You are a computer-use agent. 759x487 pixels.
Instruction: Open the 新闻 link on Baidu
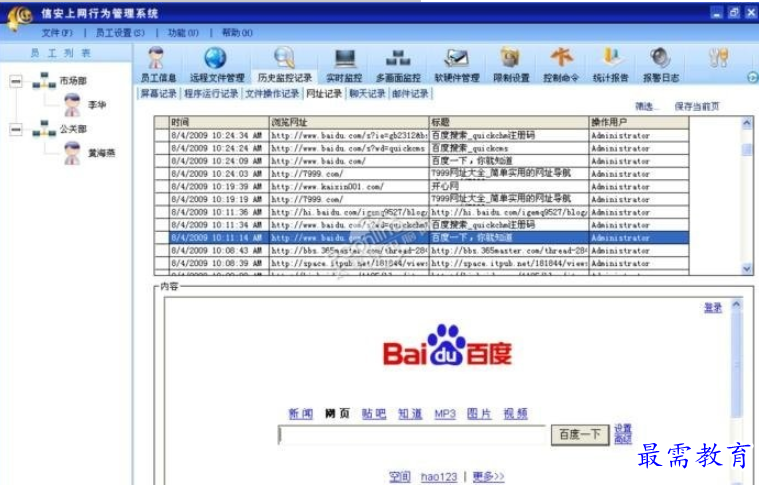point(301,414)
